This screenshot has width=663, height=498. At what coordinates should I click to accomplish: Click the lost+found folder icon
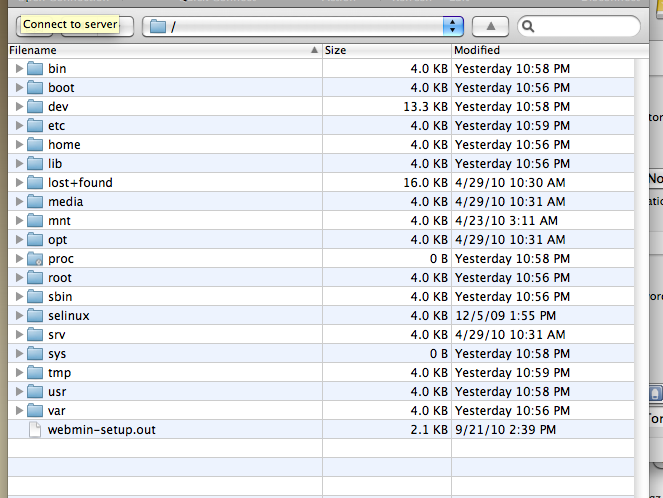36,183
